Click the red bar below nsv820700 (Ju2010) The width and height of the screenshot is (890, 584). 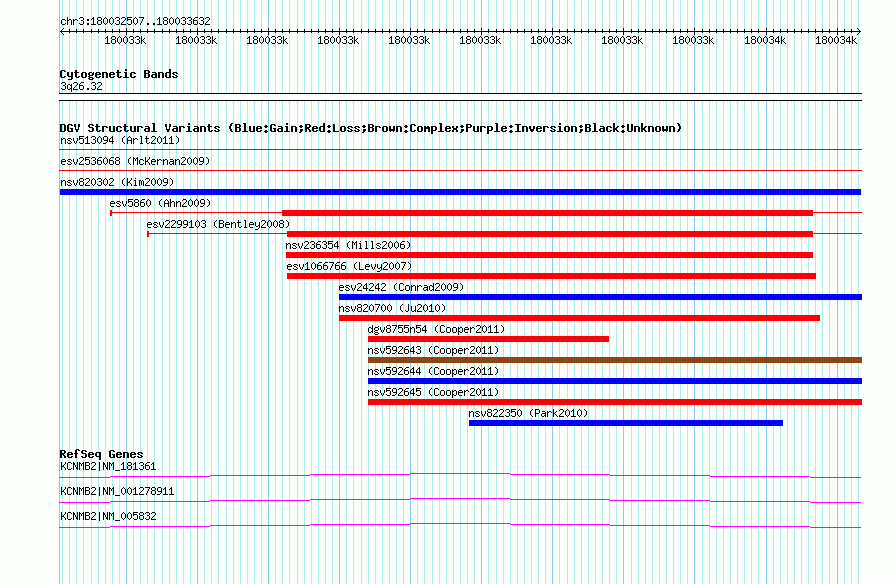point(580,318)
